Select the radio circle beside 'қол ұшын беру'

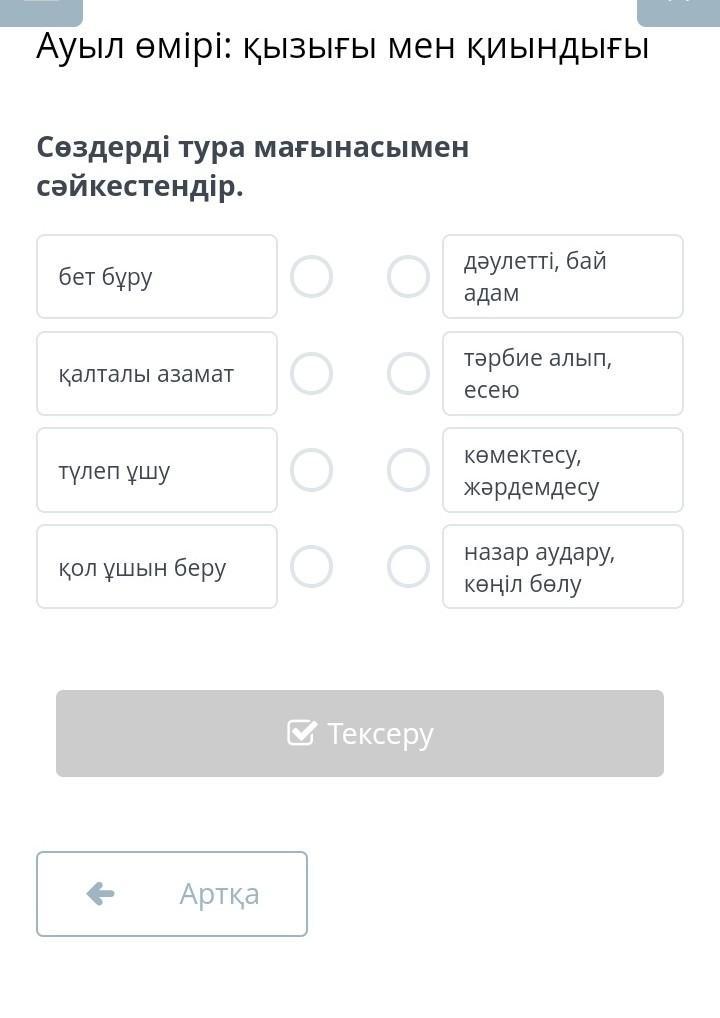[311, 567]
